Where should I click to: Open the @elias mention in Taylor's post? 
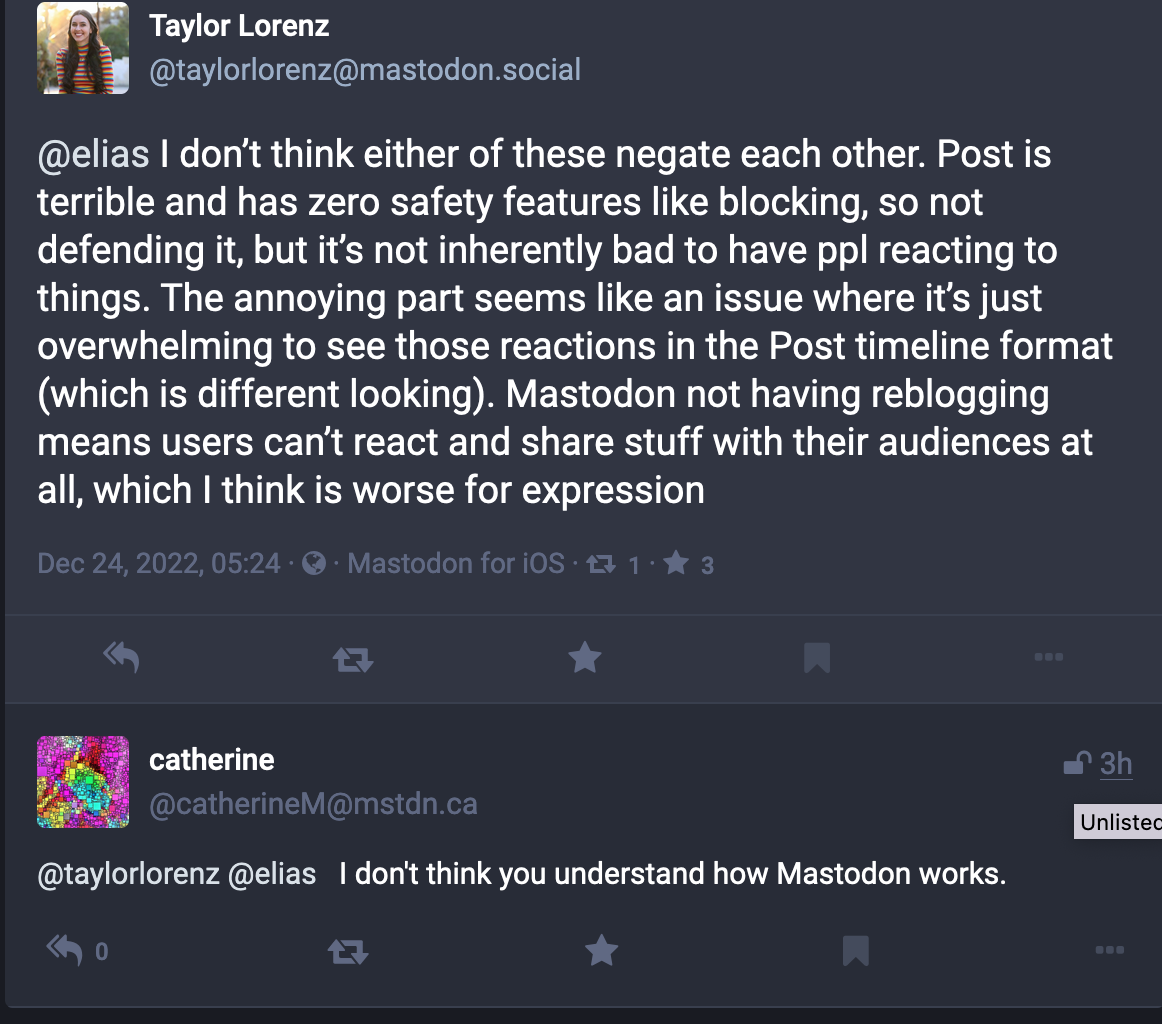[x=93, y=155]
